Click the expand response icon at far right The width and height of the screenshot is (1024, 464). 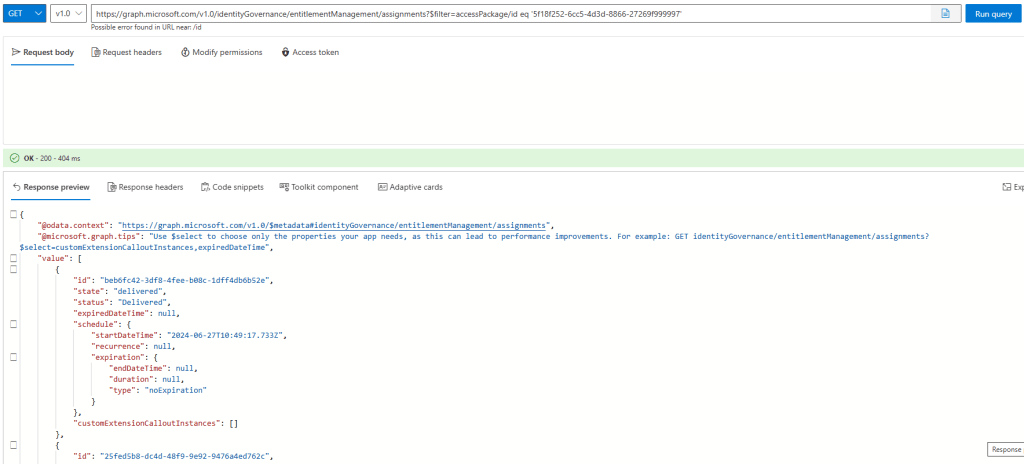tap(1008, 187)
